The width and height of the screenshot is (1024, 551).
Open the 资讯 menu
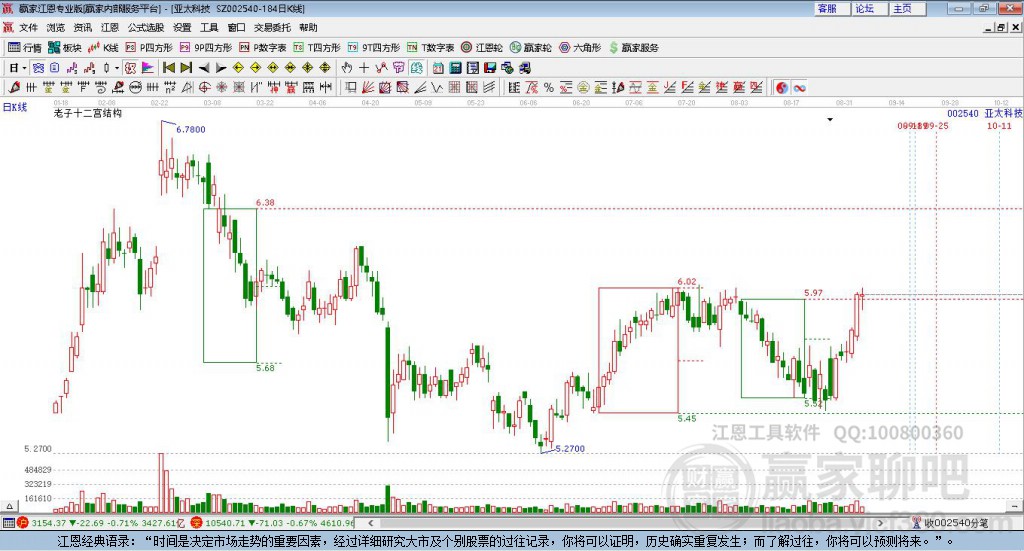[x=82, y=27]
